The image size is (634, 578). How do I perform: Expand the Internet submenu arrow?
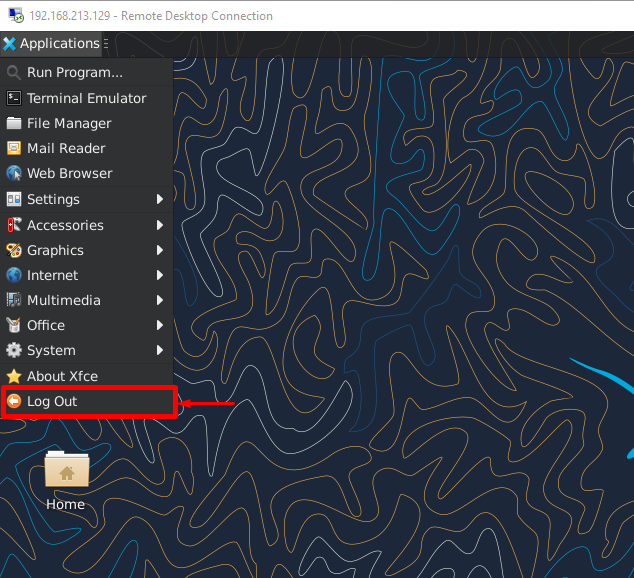click(x=160, y=275)
